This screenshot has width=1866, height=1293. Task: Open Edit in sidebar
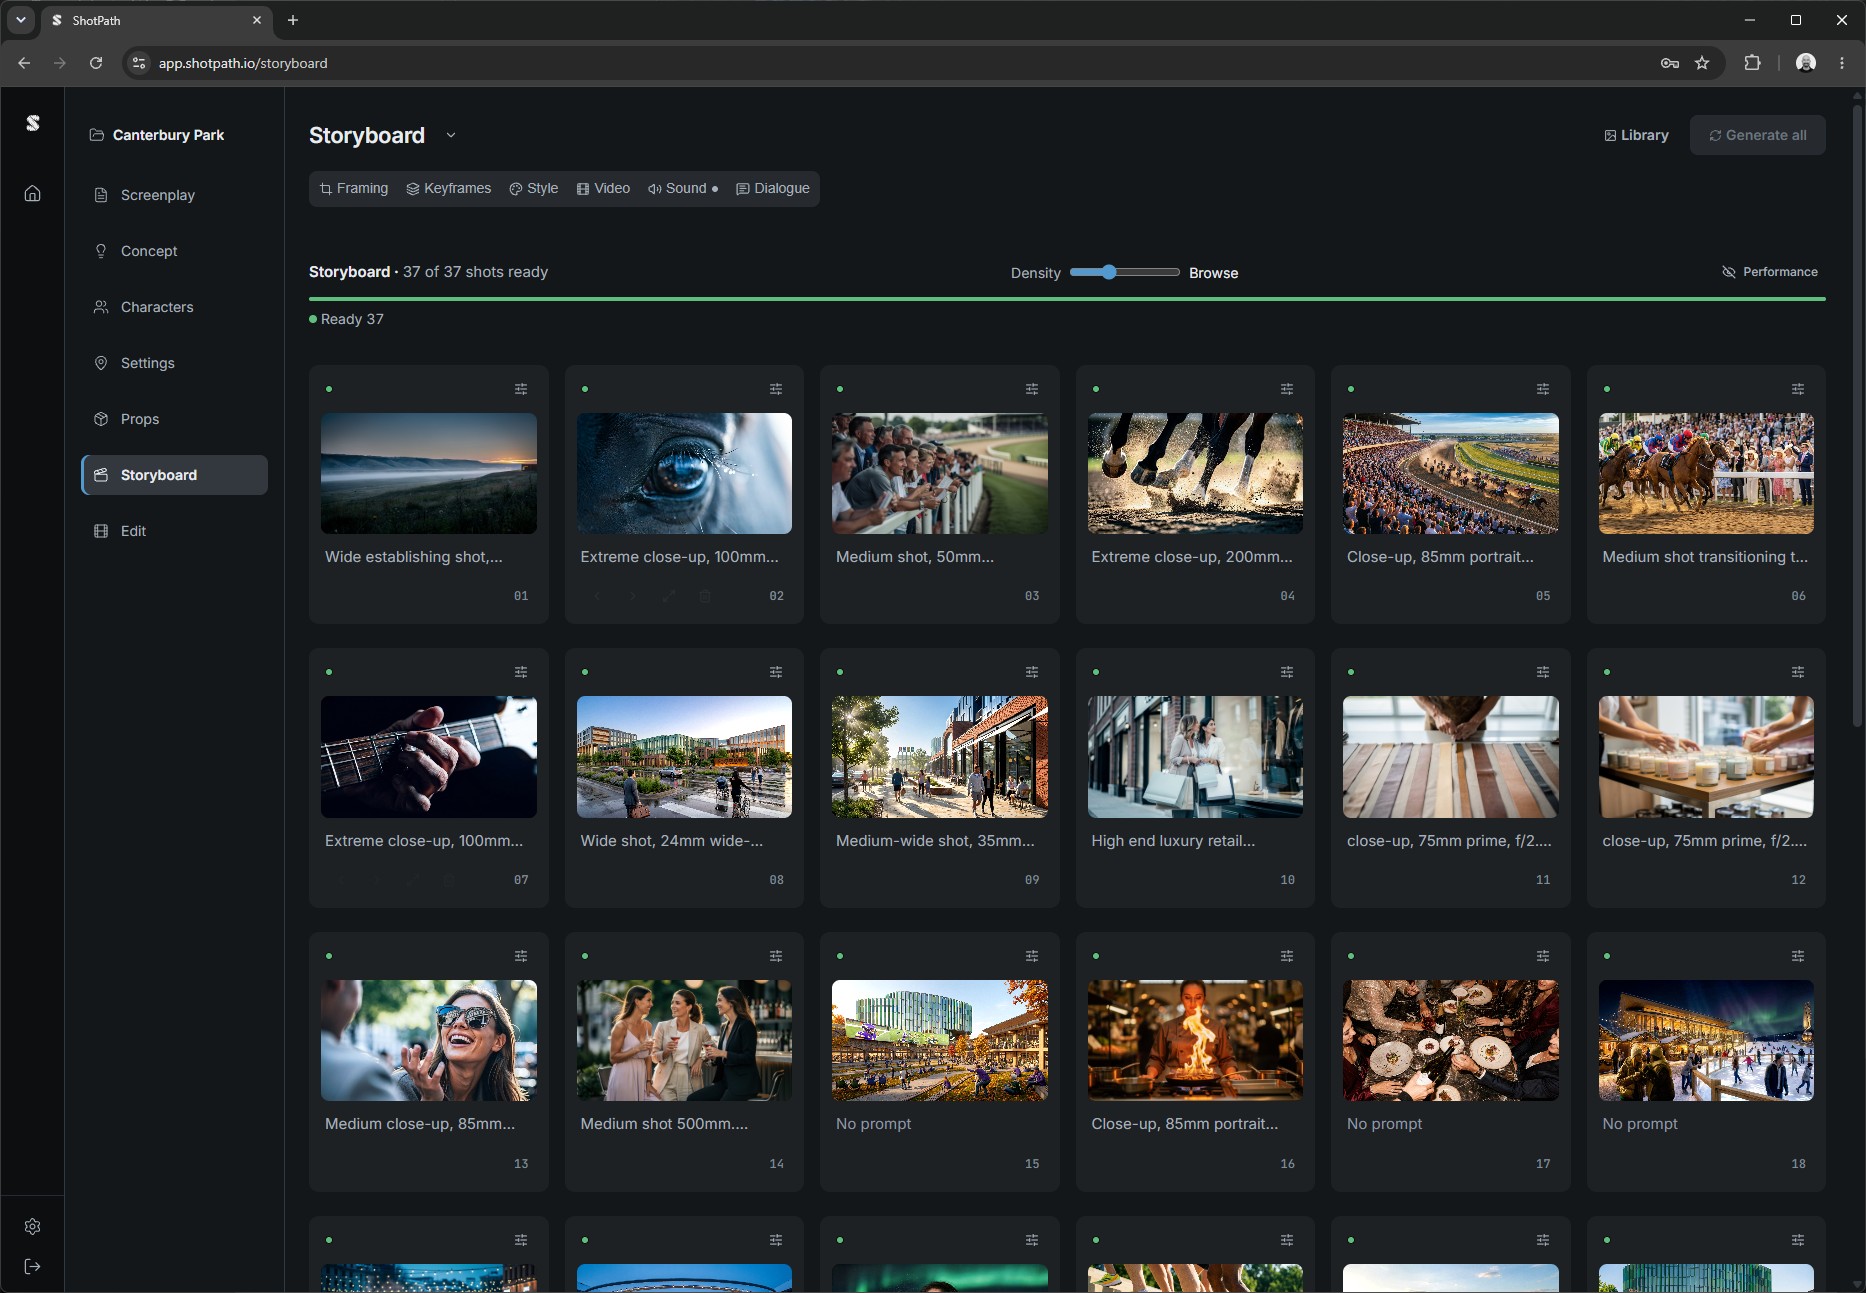[x=174, y=531]
